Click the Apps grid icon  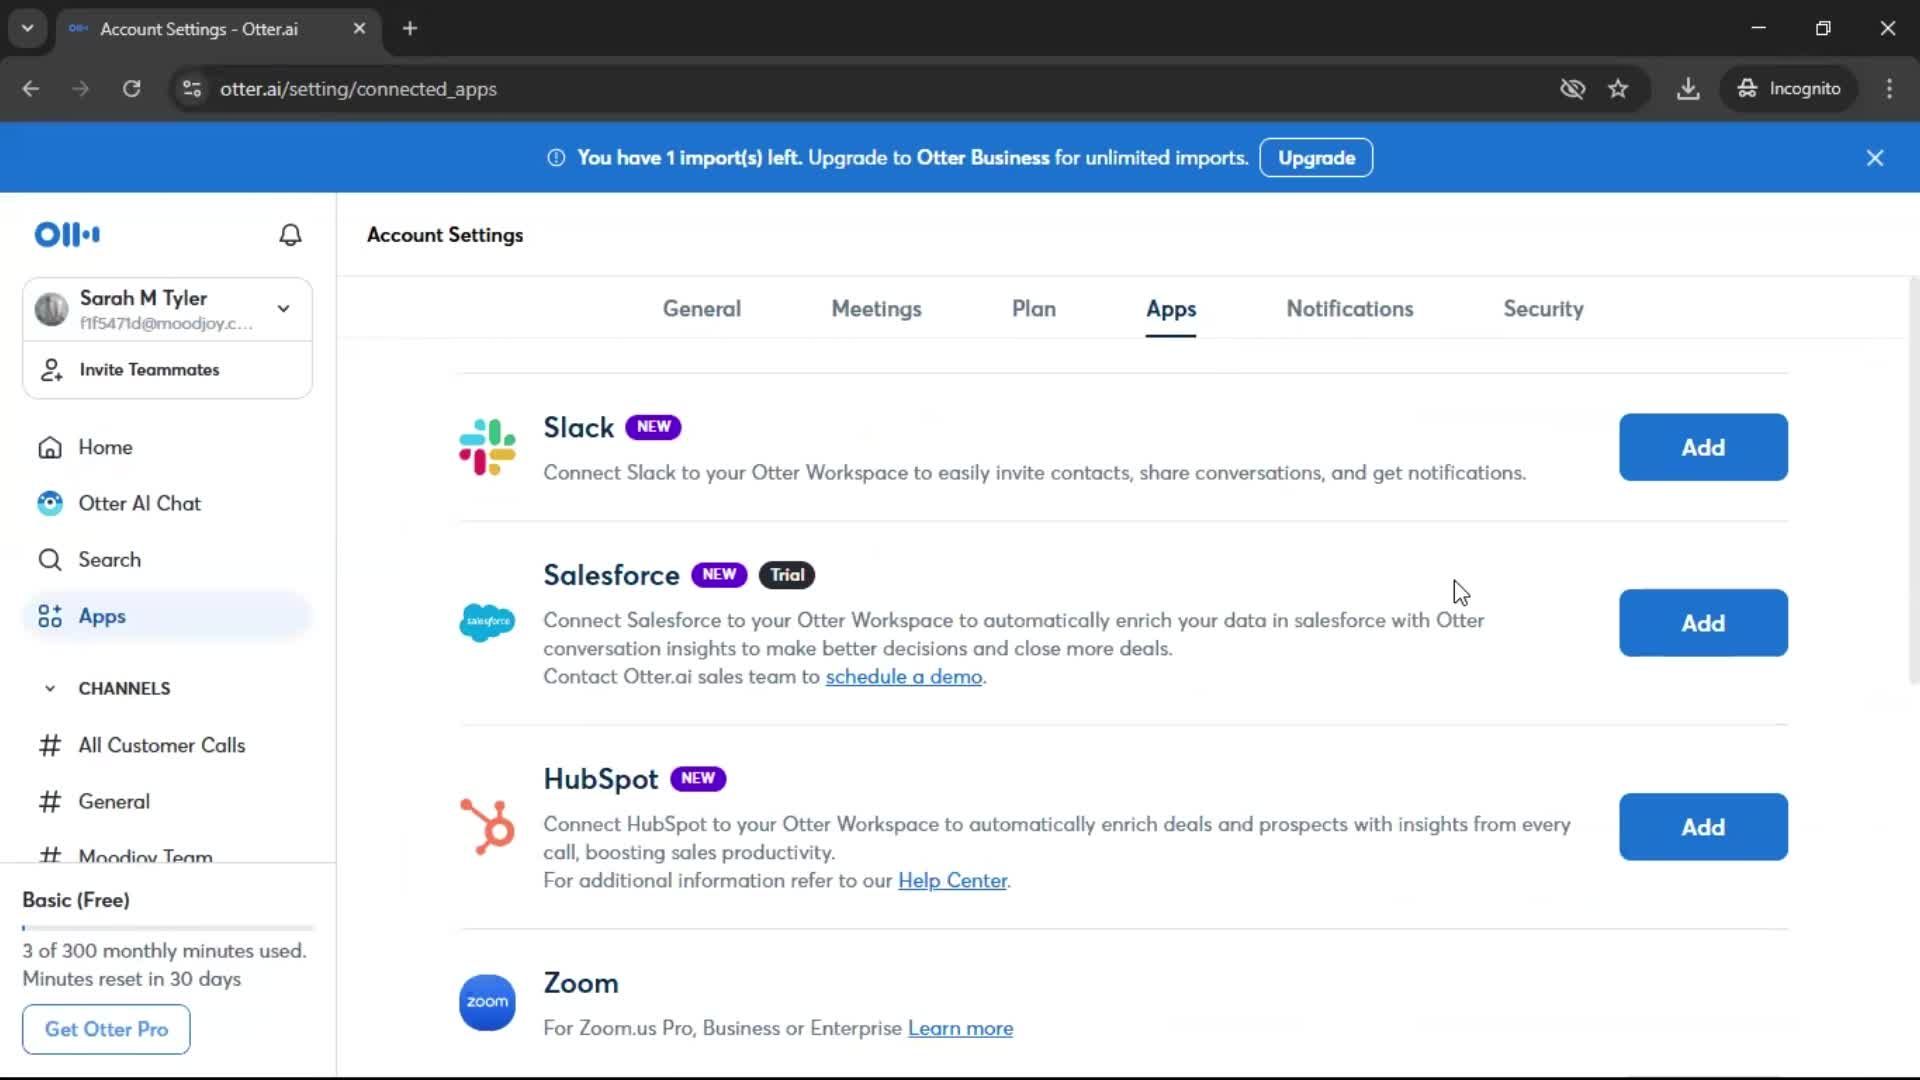point(50,616)
